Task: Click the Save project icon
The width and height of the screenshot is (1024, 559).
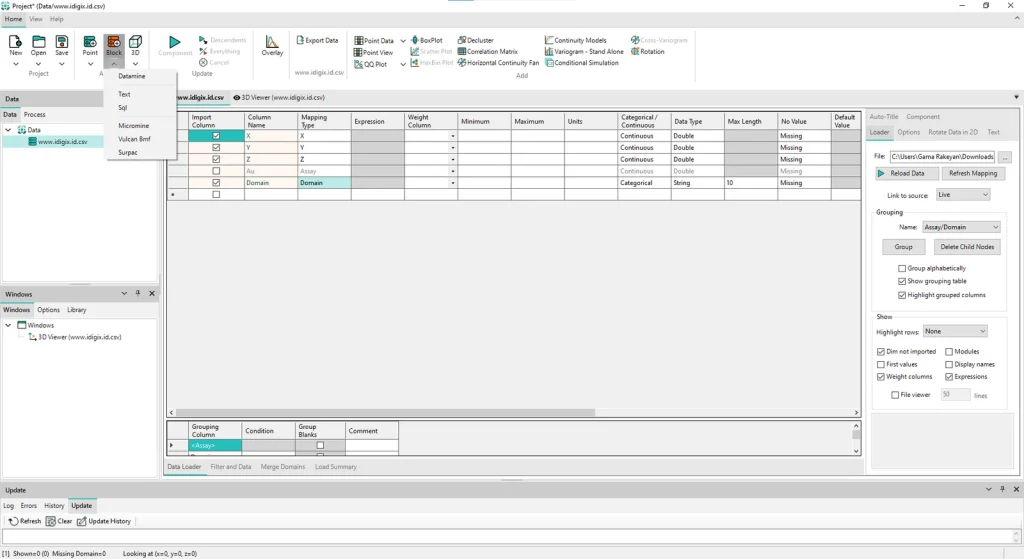Action: pos(61,42)
